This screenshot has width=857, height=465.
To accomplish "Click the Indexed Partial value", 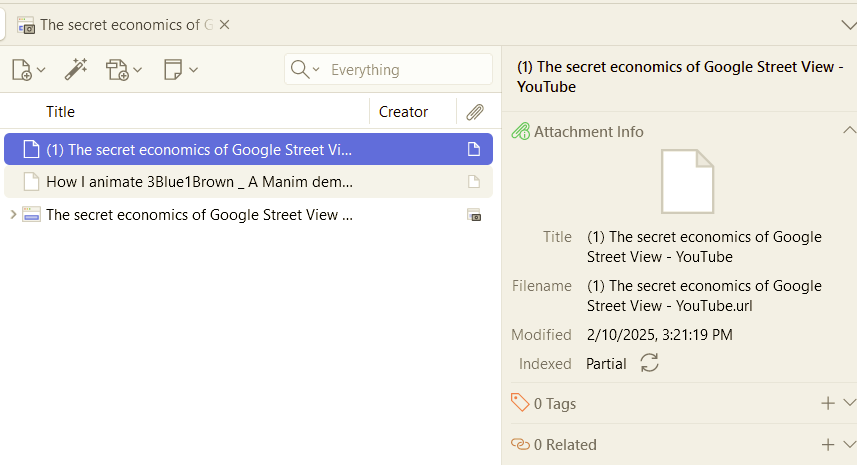I will [x=606, y=364].
